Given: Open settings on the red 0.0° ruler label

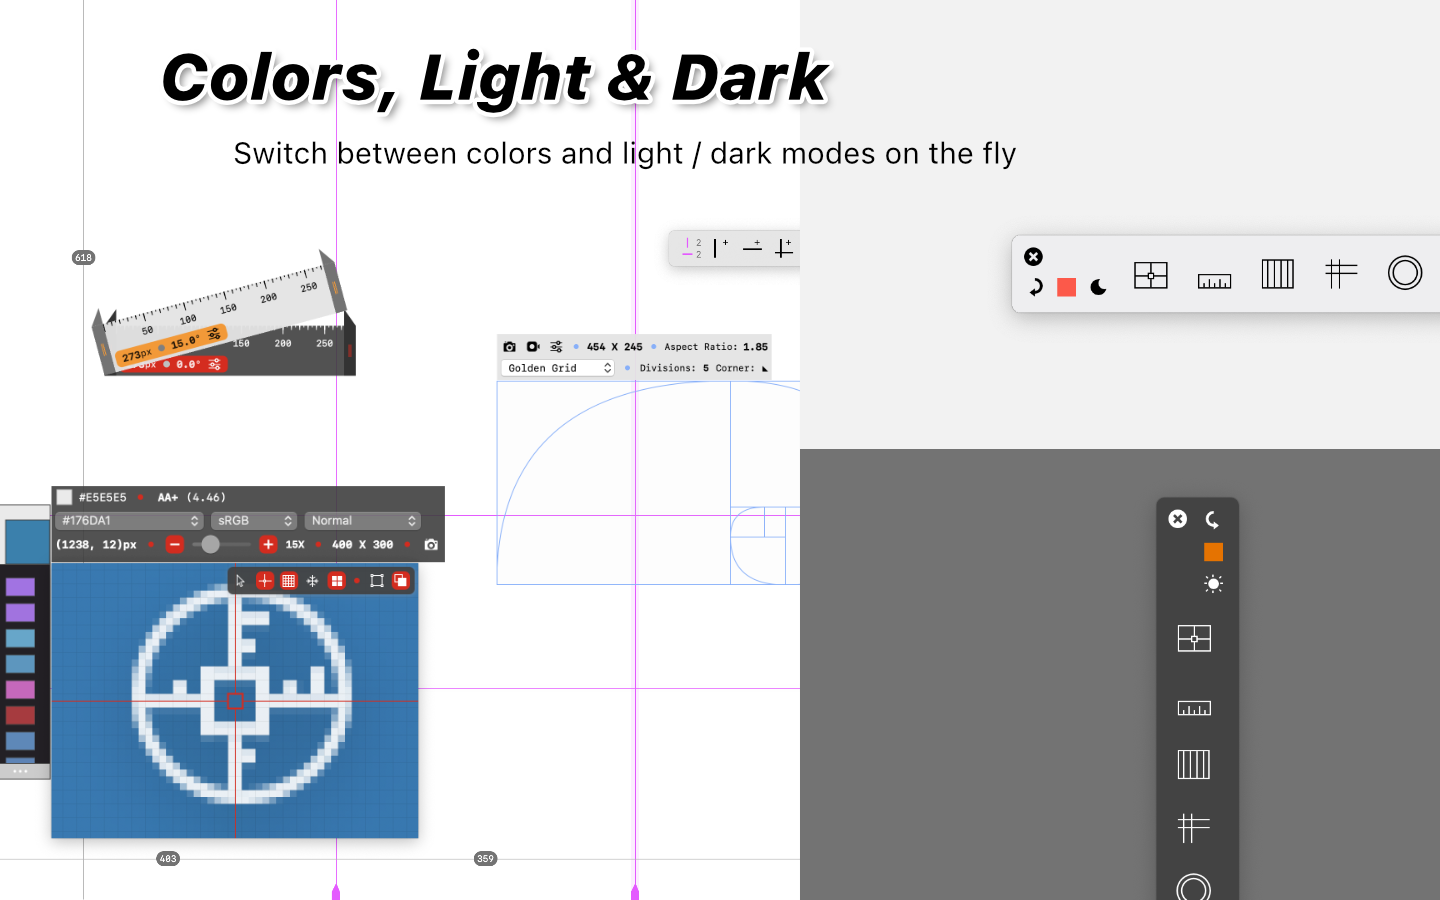Looking at the screenshot, I should 215,365.
